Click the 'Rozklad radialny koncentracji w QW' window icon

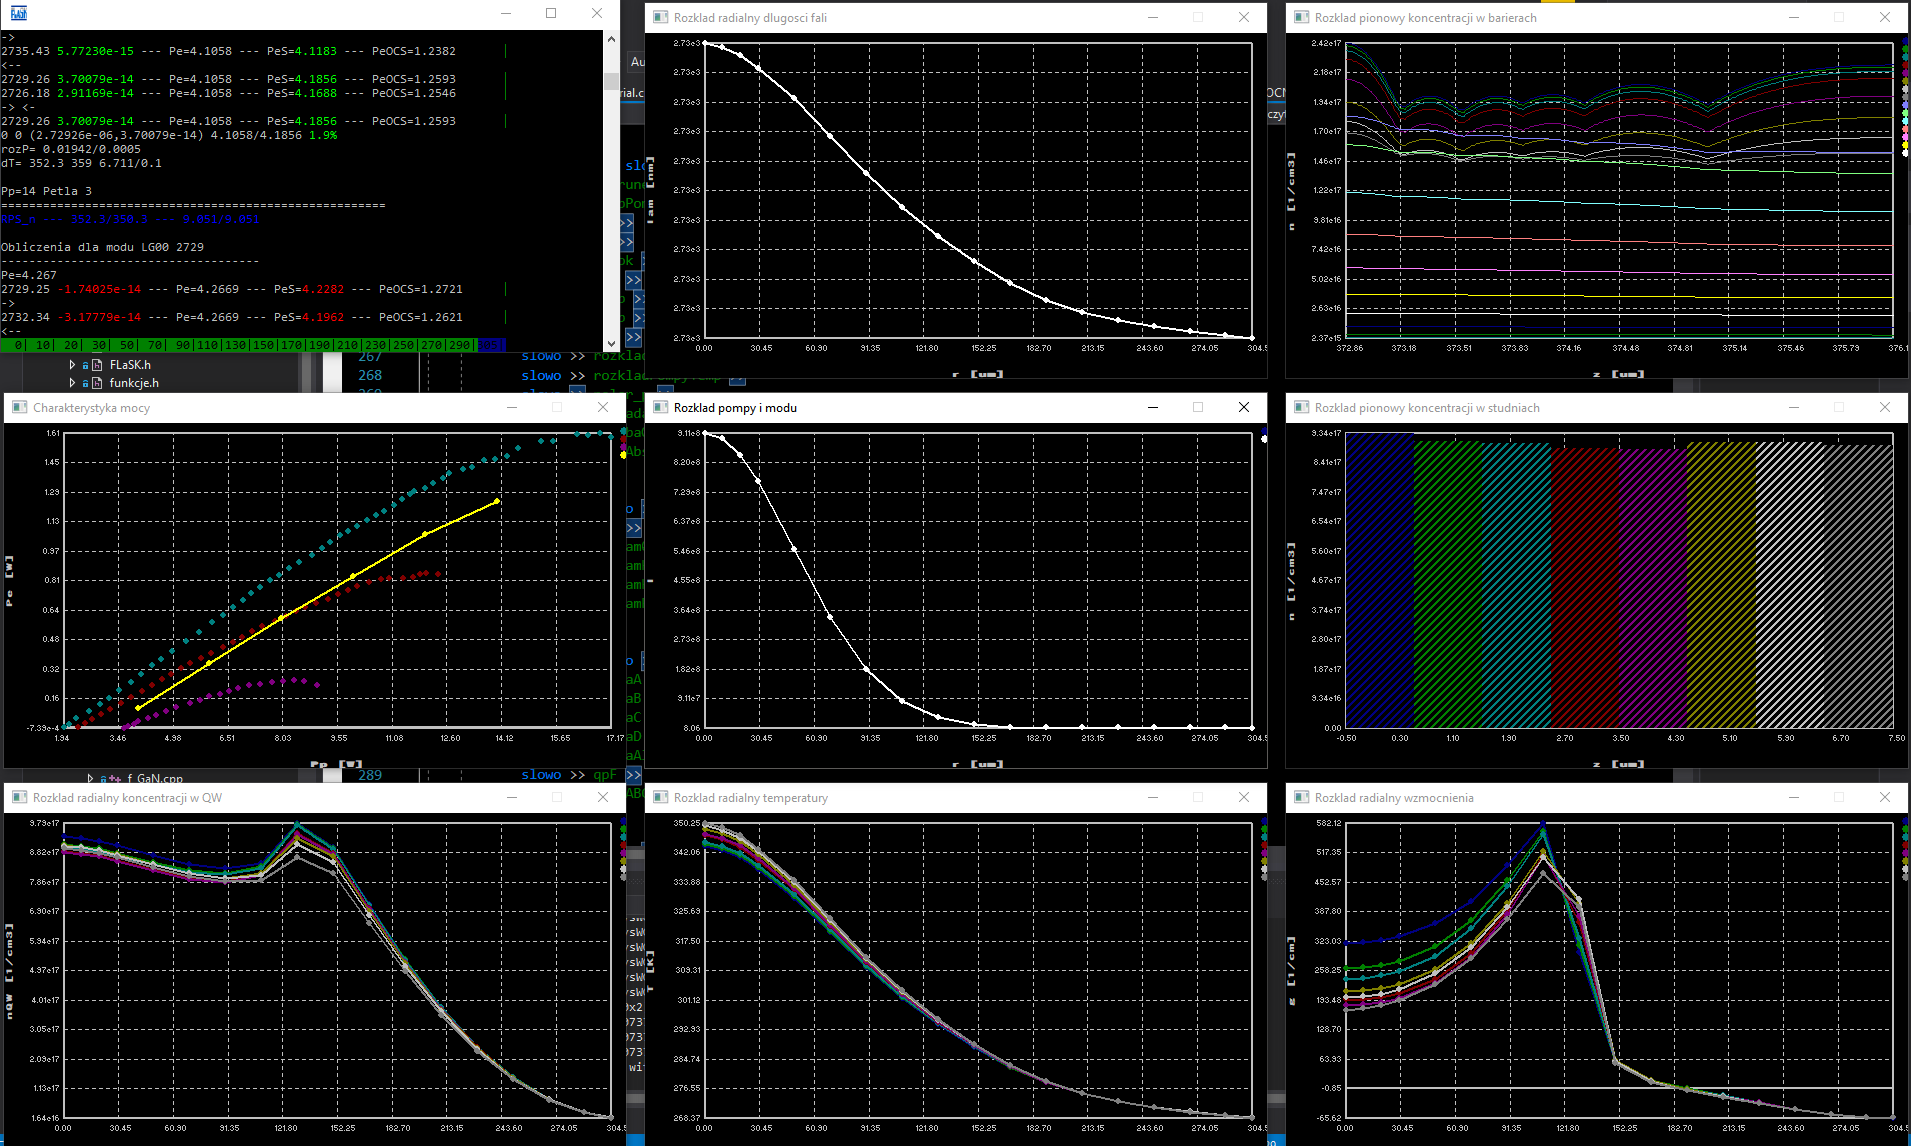pos(19,797)
